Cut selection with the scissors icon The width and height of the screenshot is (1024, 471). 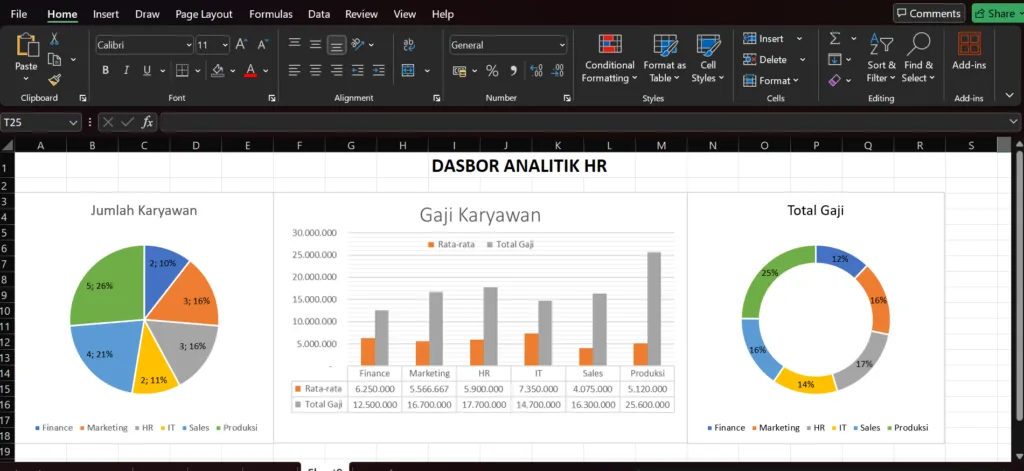tap(54, 39)
